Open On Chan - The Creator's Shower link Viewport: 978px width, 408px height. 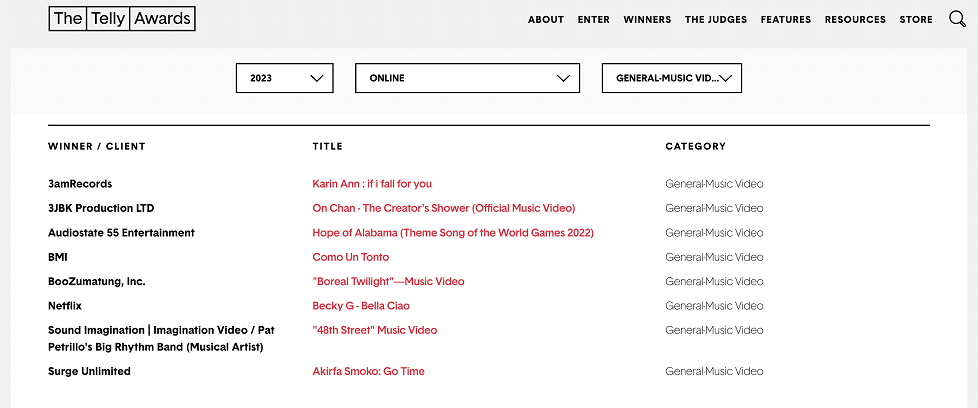pyautogui.click(x=444, y=208)
